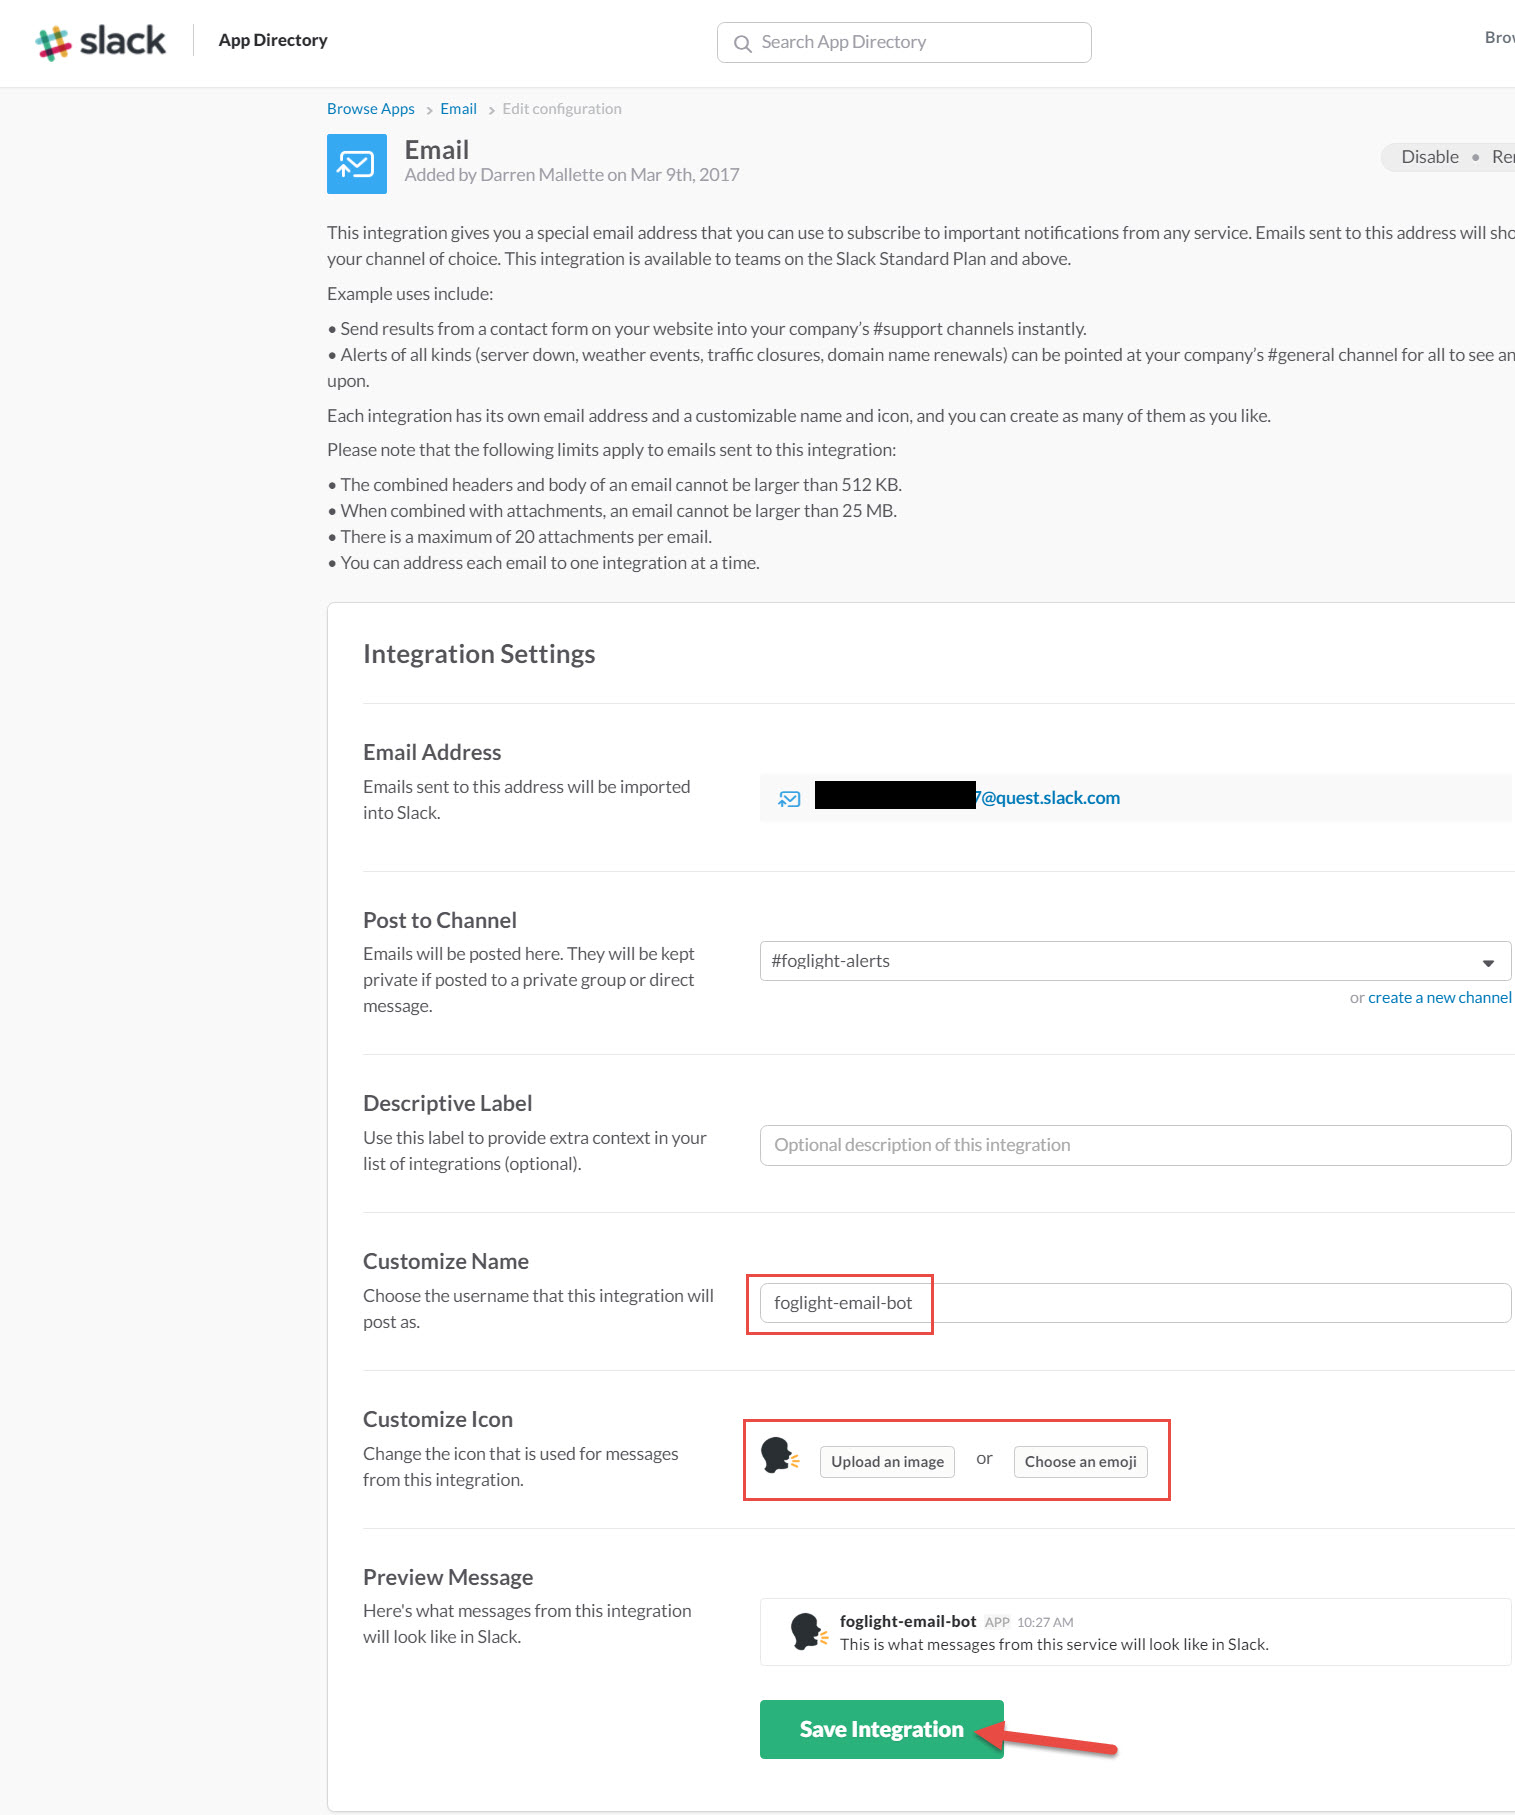This screenshot has height=1815, width=1515.
Task: Click Disable to turn off integration
Action: 1429,157
